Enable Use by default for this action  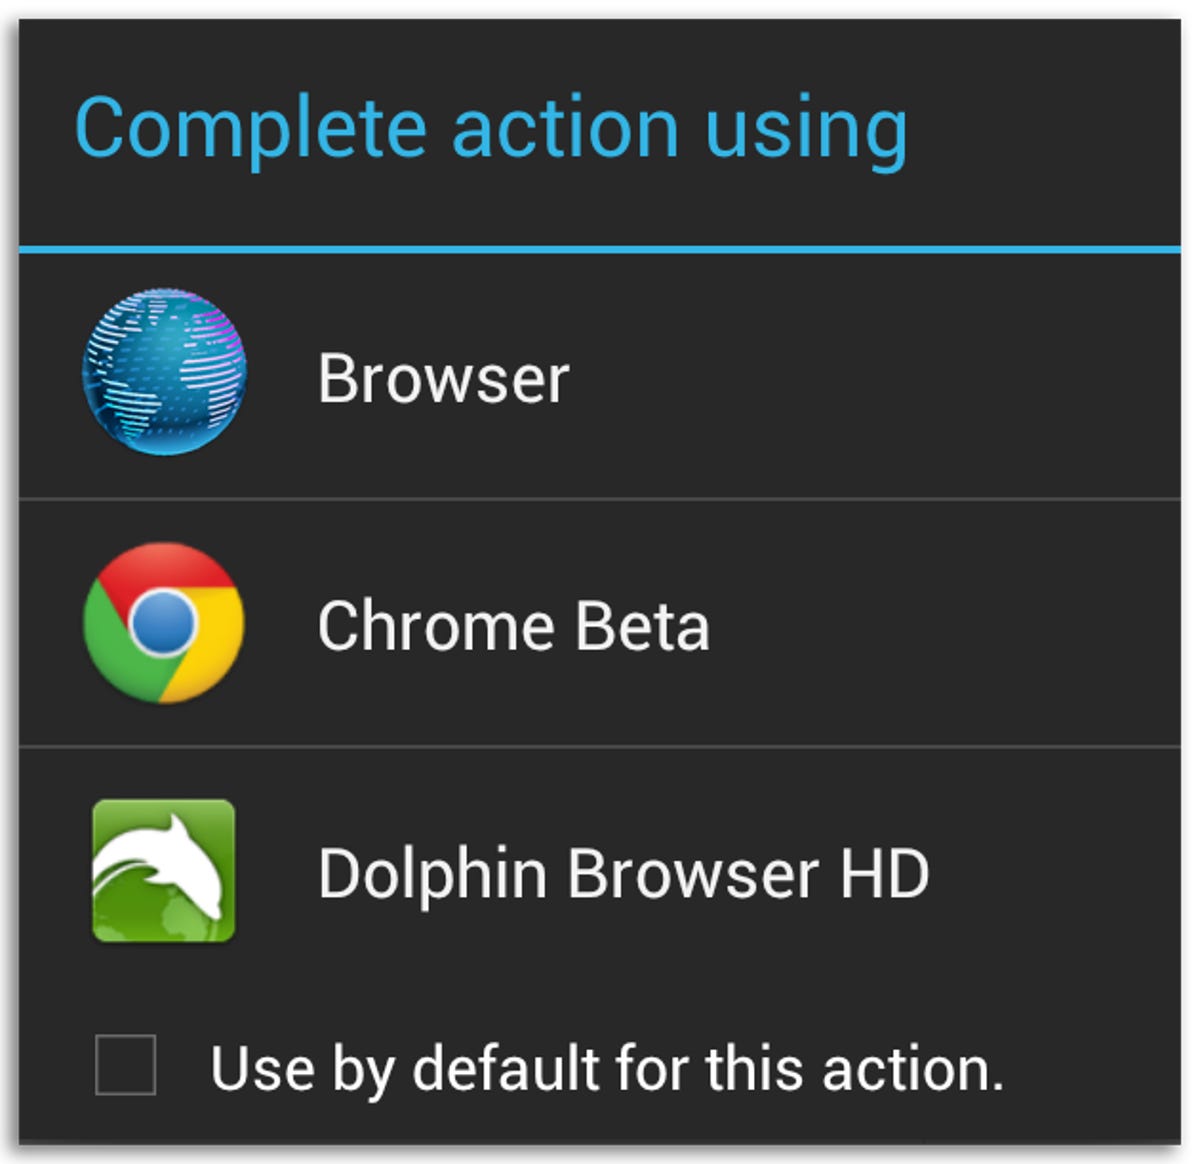127,1066
